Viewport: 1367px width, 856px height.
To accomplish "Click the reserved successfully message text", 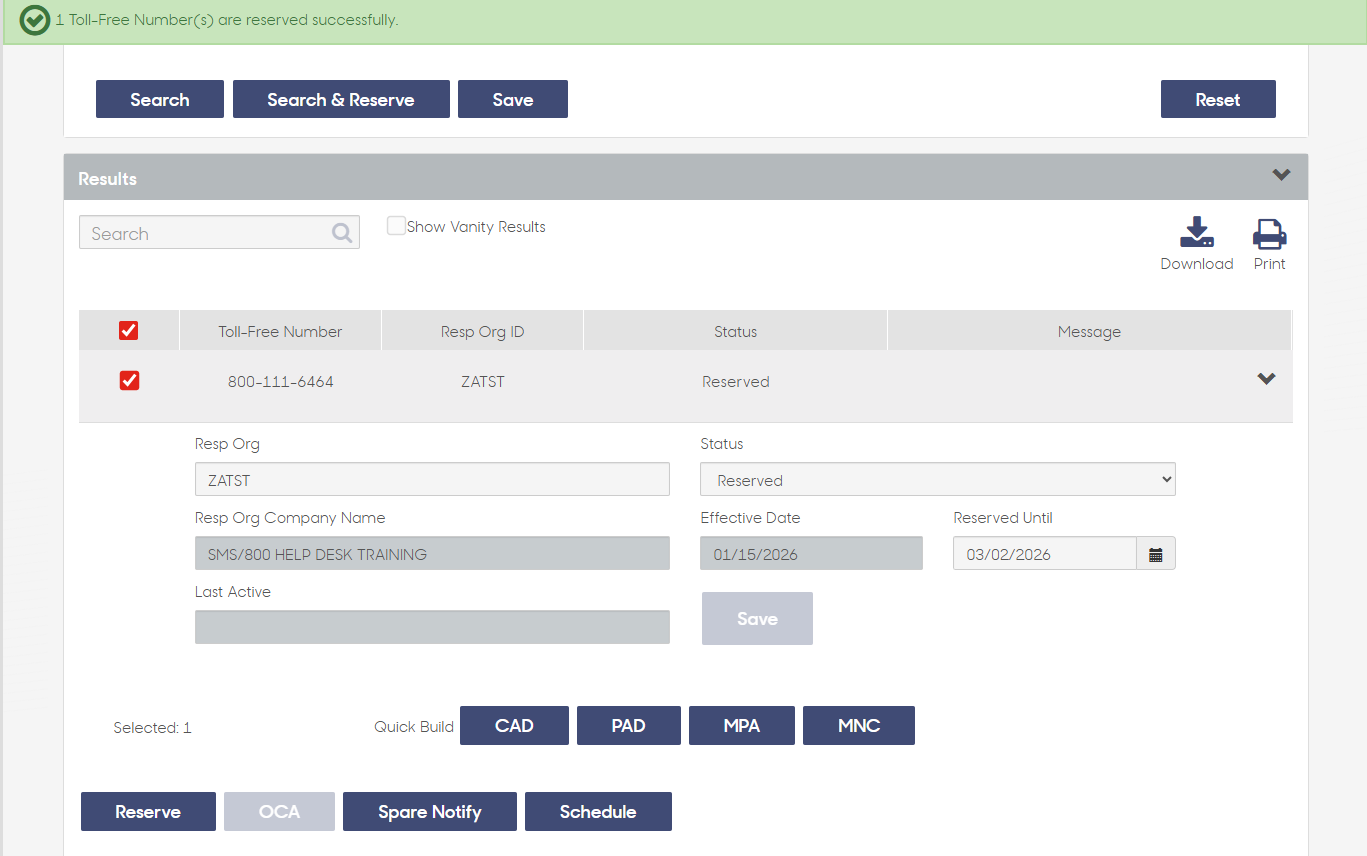I will pos(227,20).
